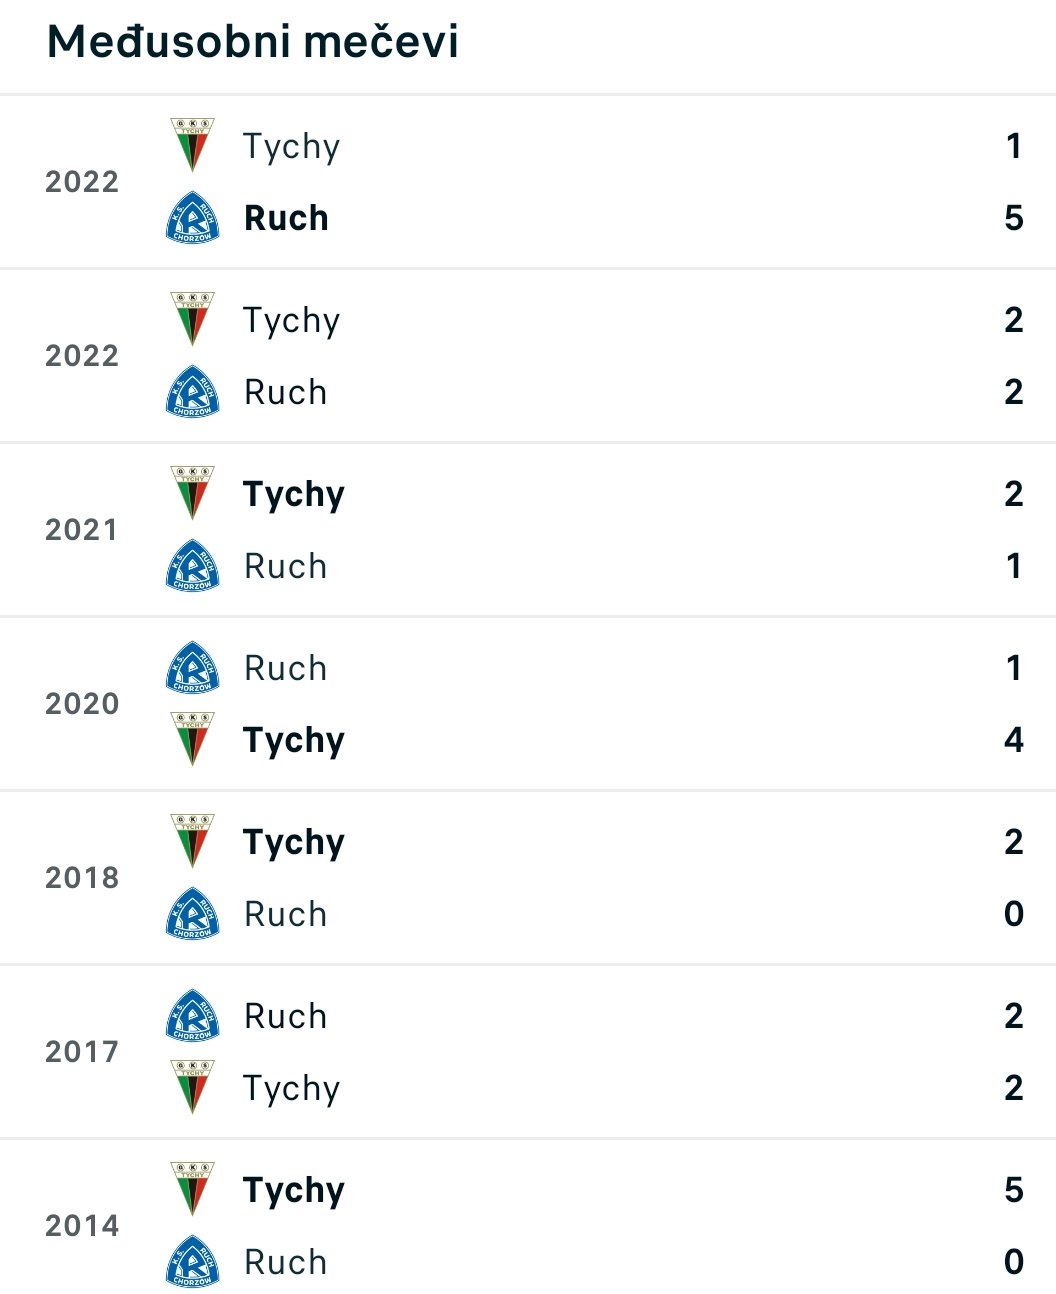
Task: Tap score 5 for Ruch in 2022
Action: pyautogui.click(x=1014, y=218)
